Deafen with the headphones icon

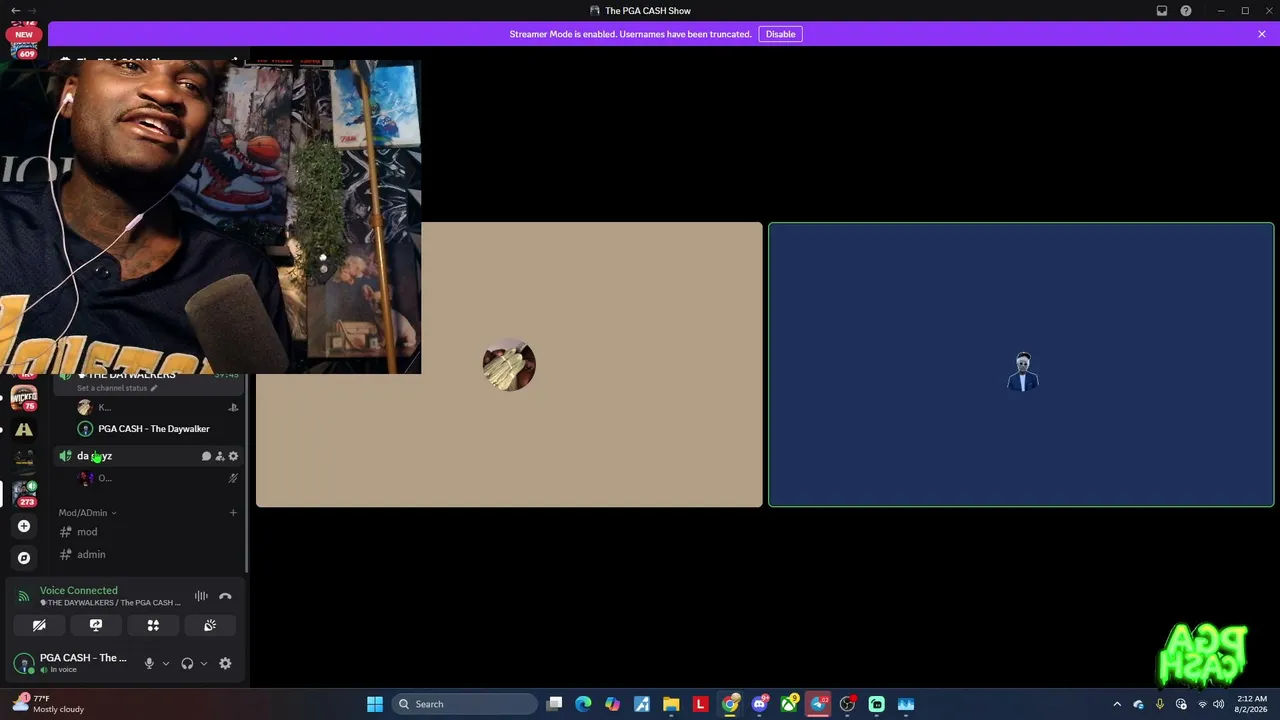tap(187, 663)
